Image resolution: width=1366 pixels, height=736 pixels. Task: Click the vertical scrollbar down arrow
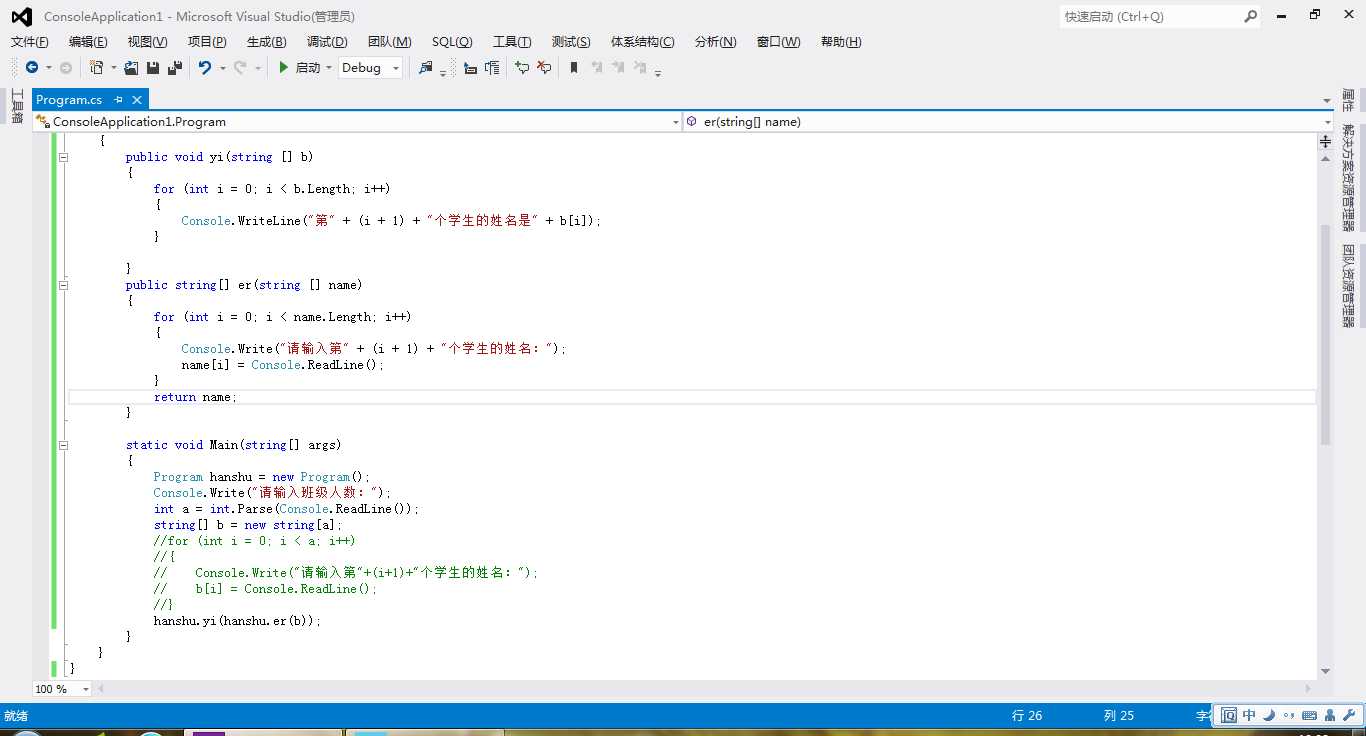[1326, 672]
